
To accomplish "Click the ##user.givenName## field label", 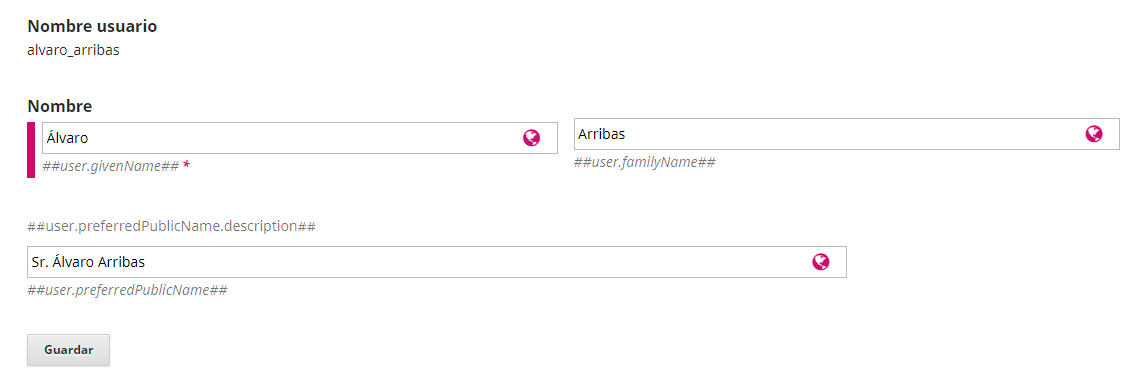I will tap(111, 166).
